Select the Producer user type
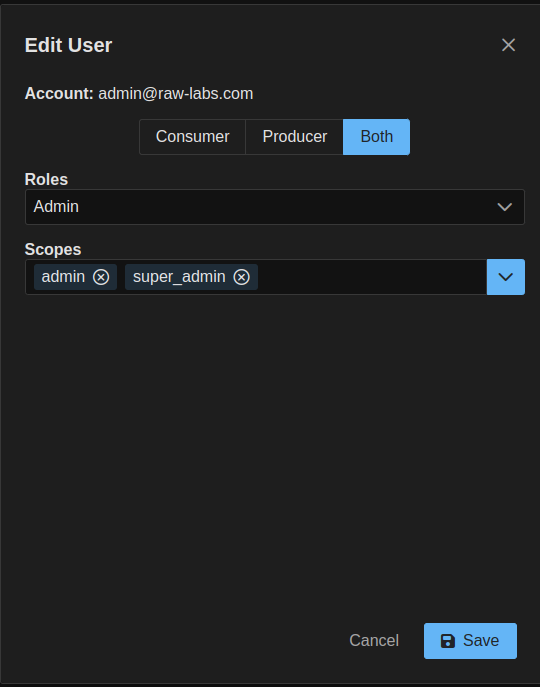 coord(295,137)
